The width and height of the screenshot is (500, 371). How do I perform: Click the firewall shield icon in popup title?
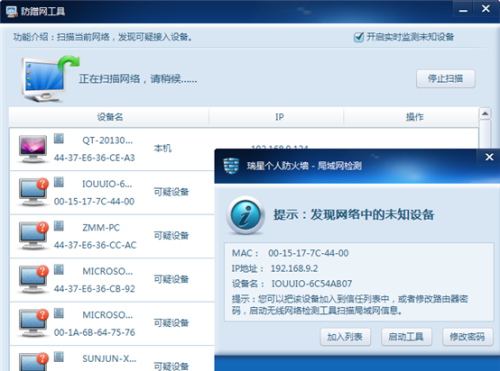pyautogui.click(x=231, y=166)
